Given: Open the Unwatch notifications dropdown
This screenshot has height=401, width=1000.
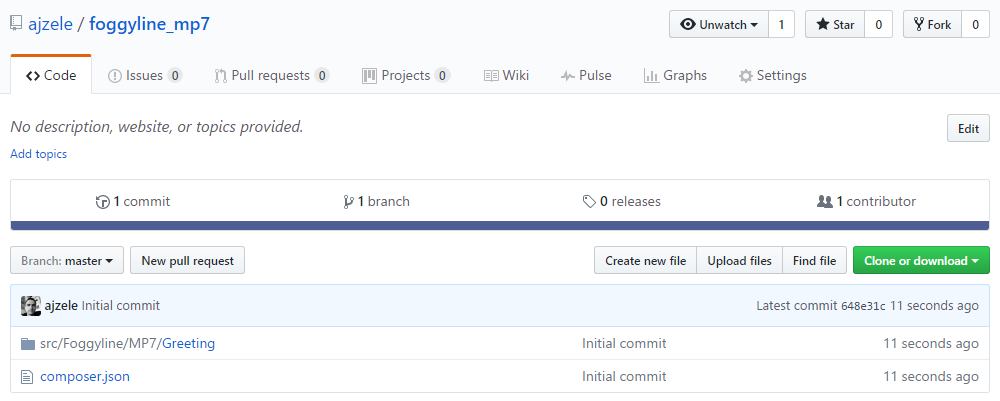Looking at the screenshot, I should (719, 25).
